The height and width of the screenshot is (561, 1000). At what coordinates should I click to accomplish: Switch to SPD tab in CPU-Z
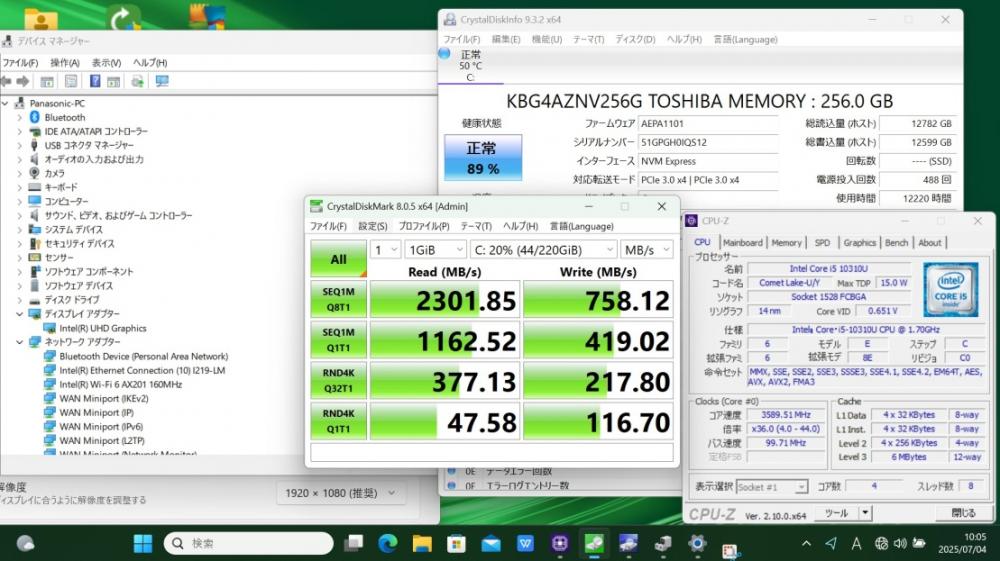point(822,243)
